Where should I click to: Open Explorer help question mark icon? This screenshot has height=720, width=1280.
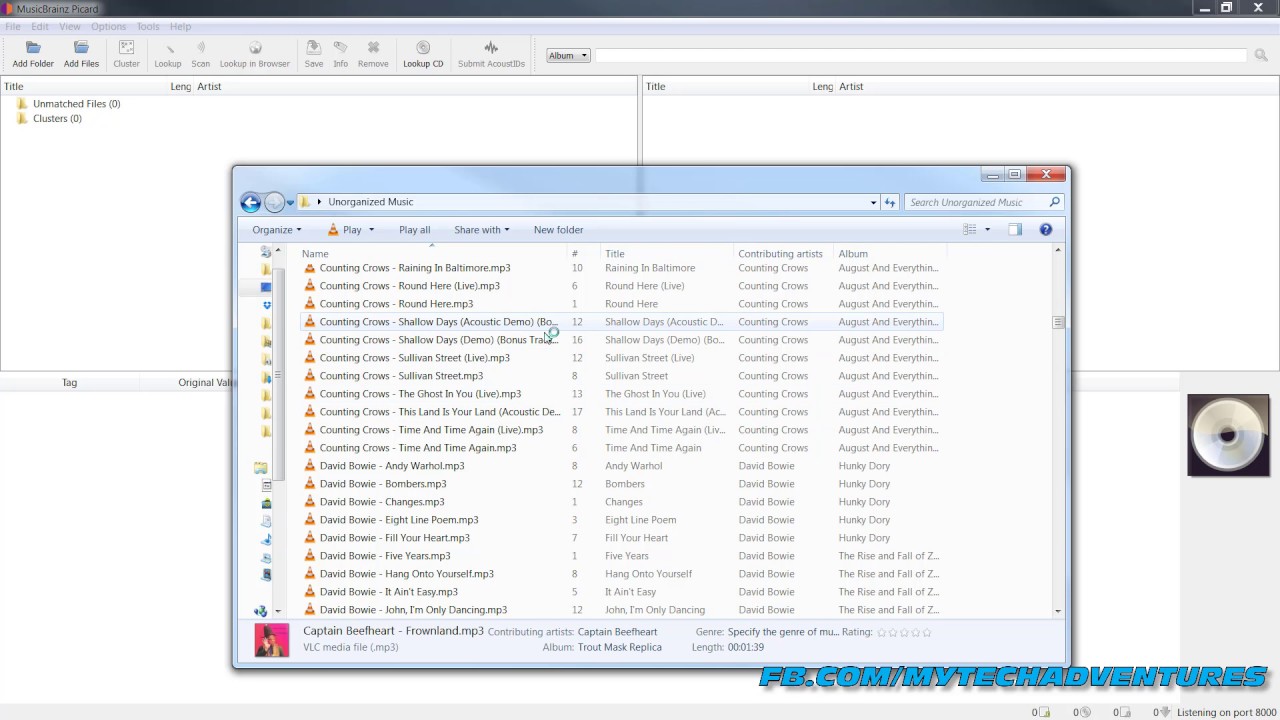tap(1046, 230)
